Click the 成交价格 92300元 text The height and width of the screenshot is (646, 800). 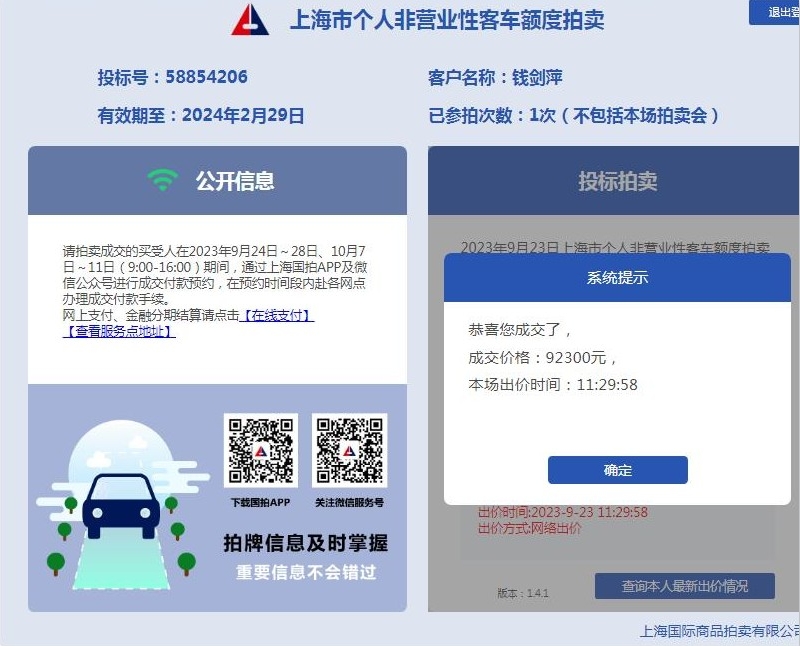tap(542, 358)
